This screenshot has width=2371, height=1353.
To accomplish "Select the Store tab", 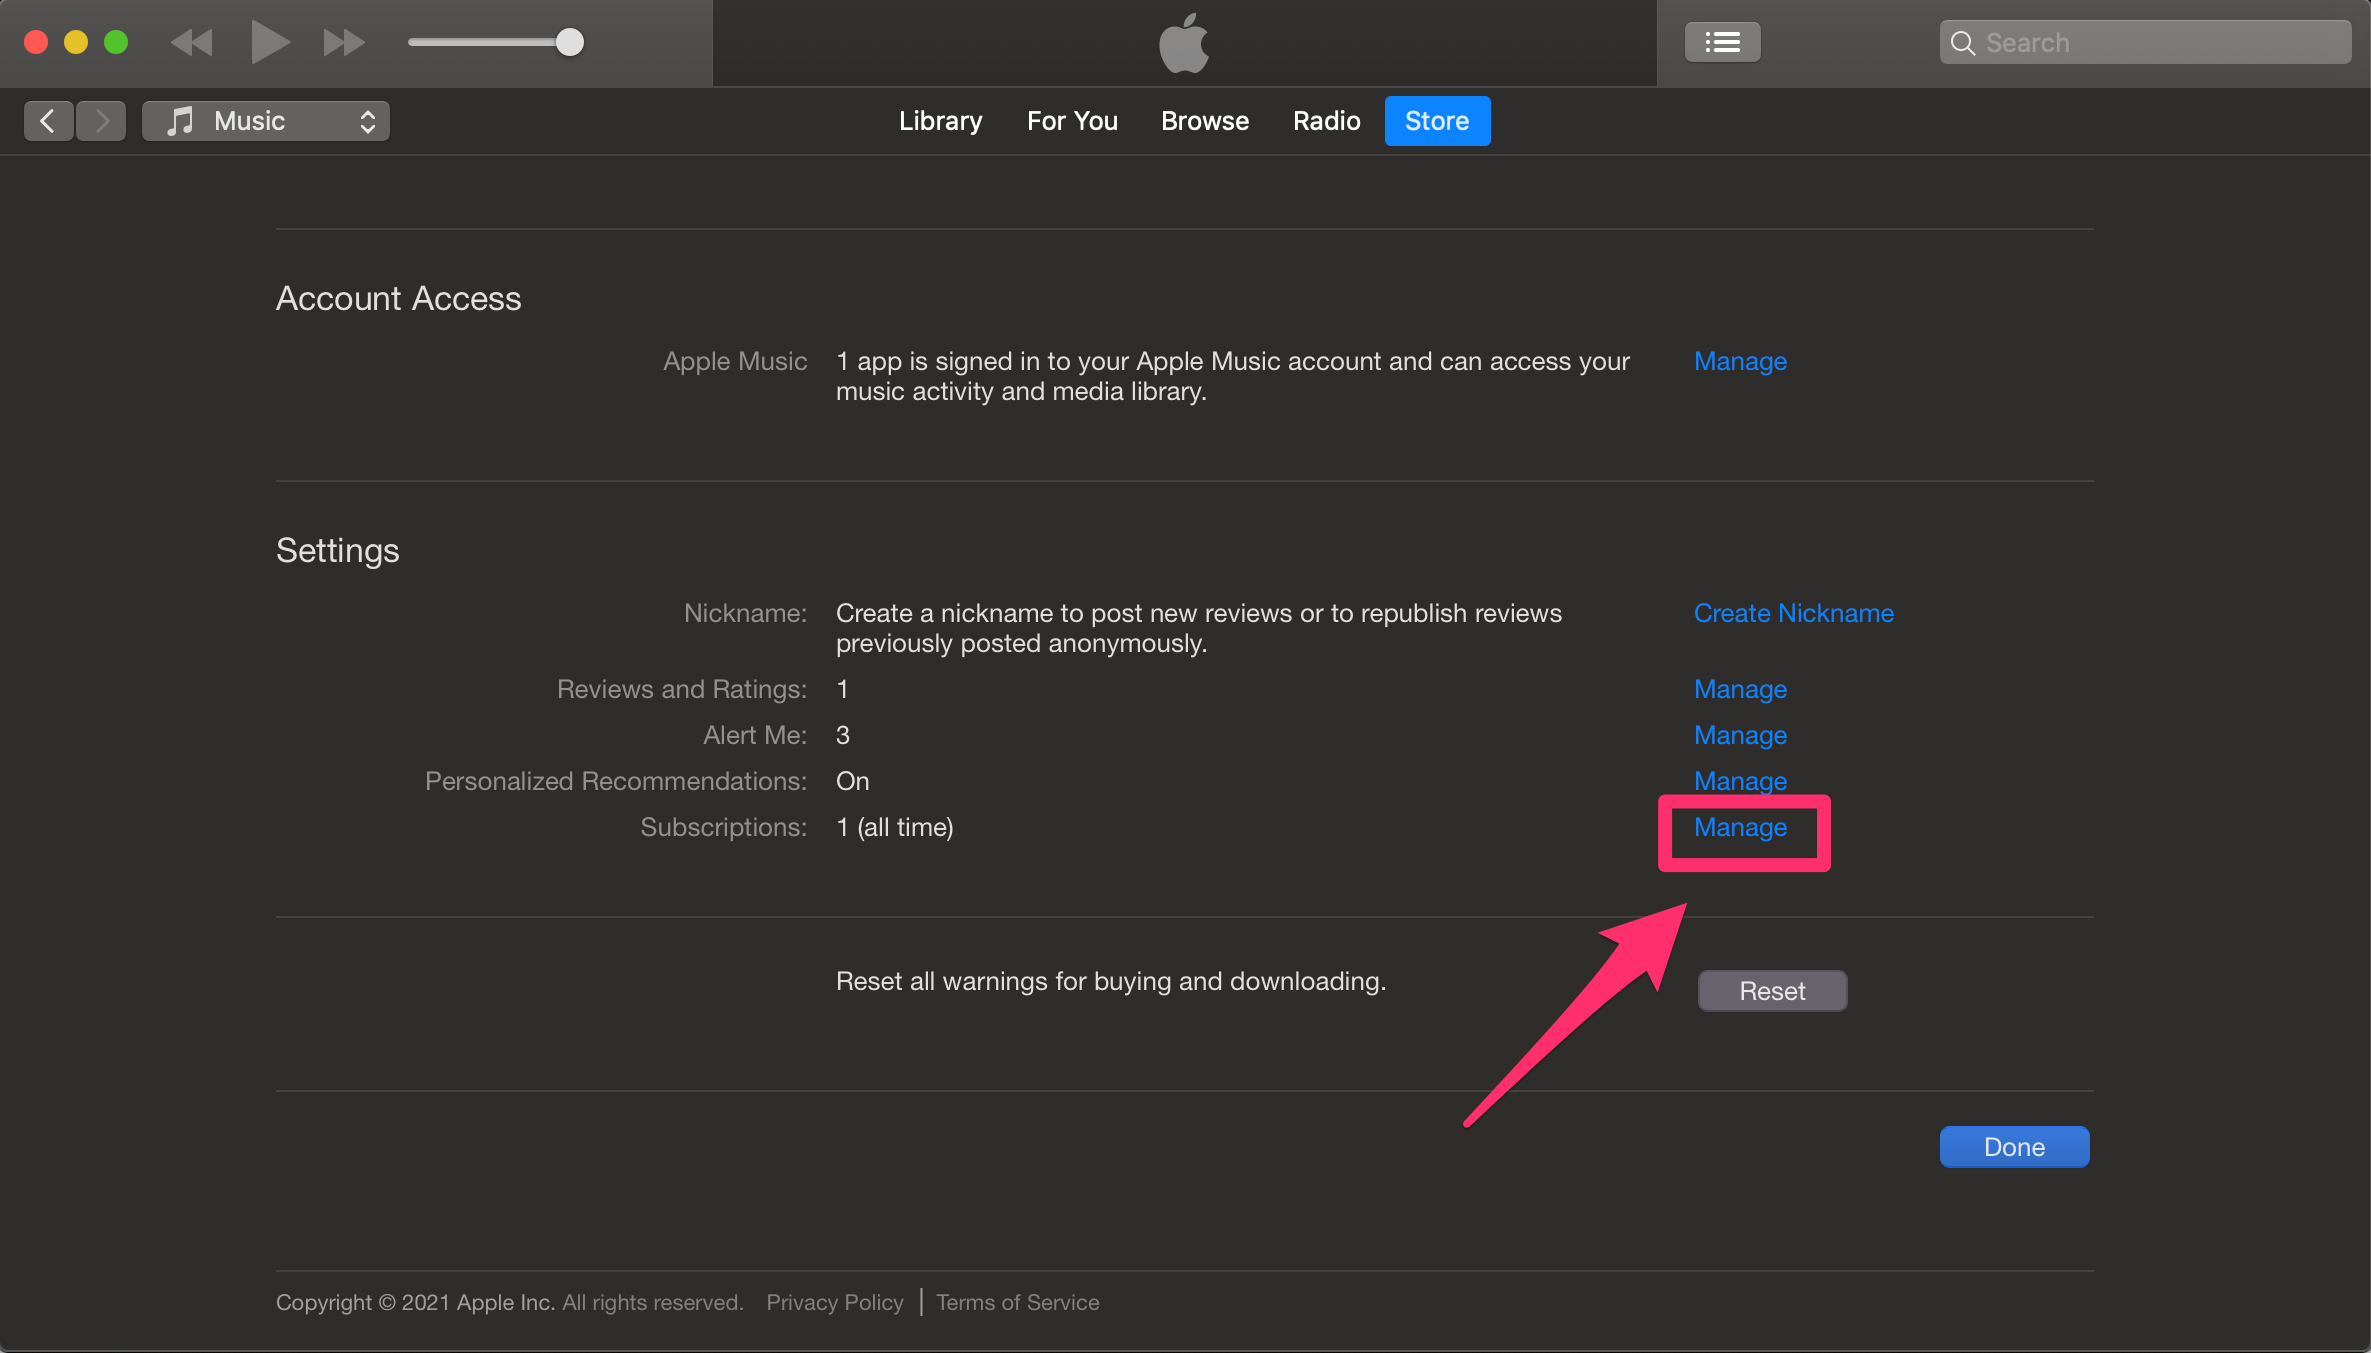I will point(1436,119).
